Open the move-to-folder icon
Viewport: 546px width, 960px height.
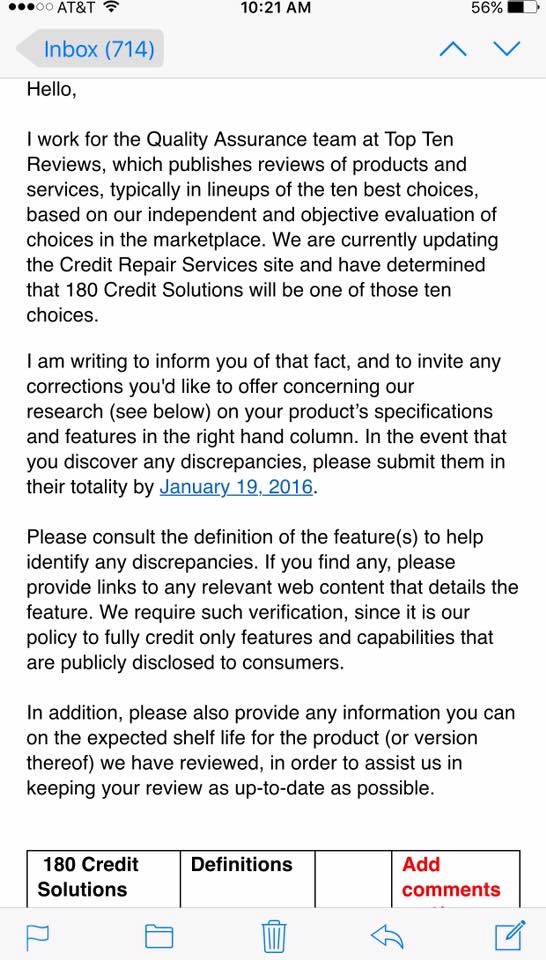[159, 936]
